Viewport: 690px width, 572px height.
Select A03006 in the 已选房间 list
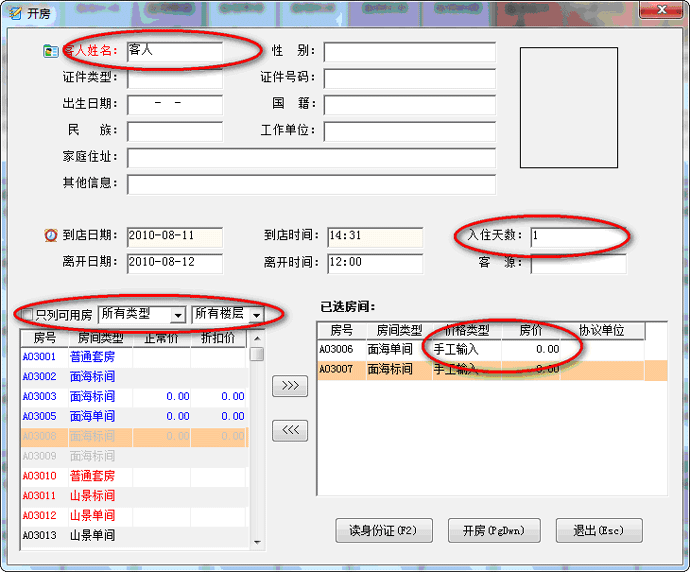click(x=492, y=350)
